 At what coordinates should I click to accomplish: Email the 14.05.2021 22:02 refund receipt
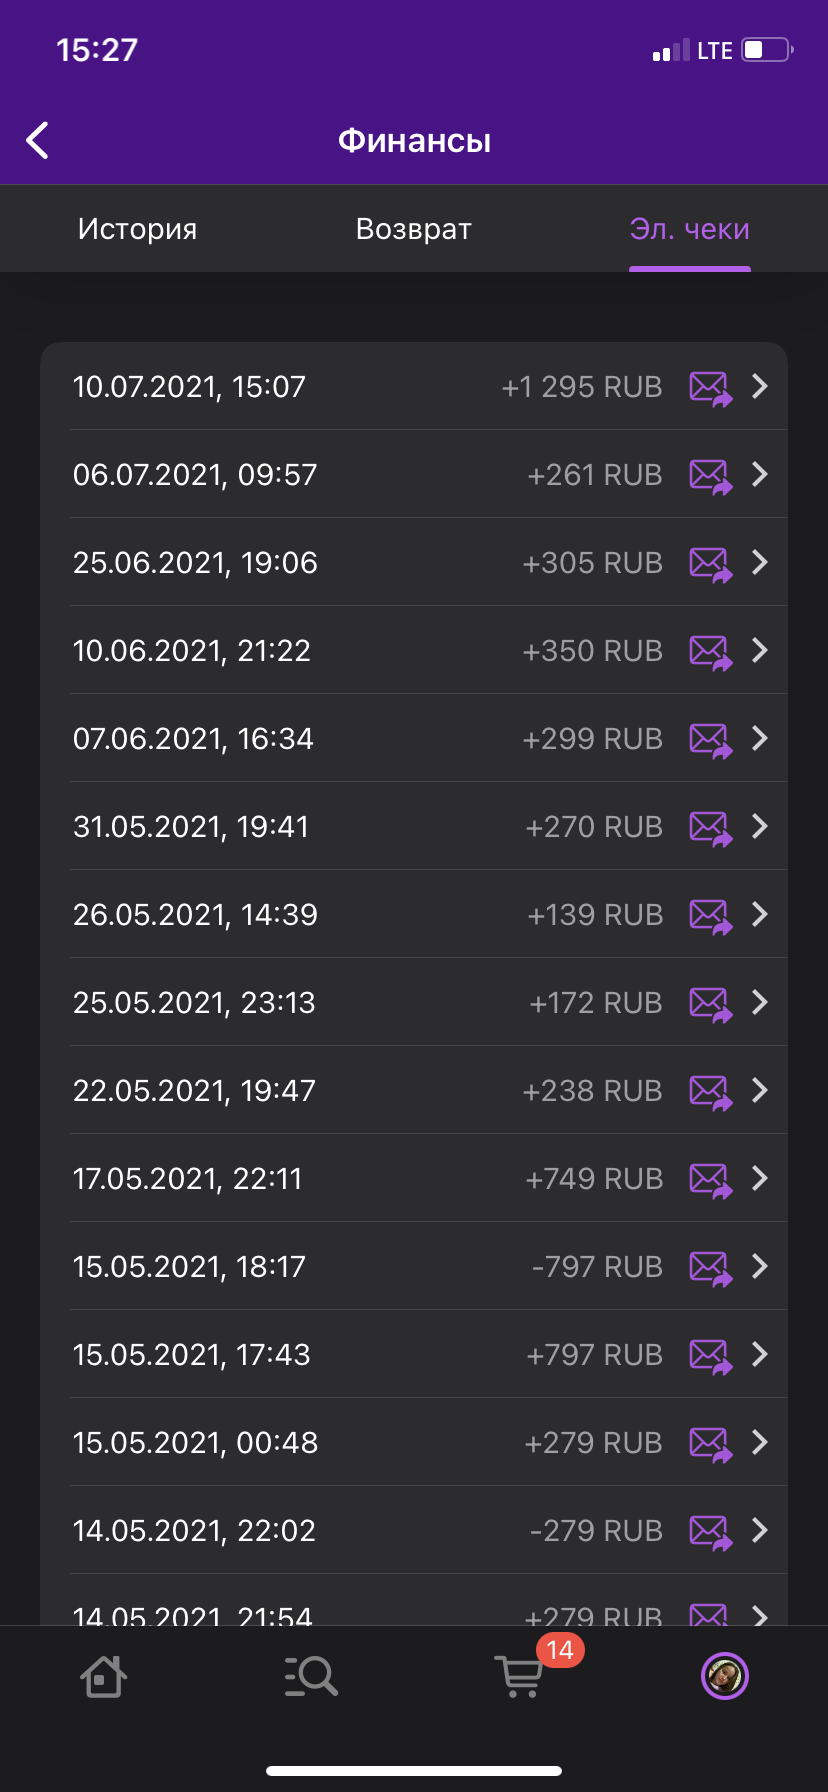(x=711, y=1531)
